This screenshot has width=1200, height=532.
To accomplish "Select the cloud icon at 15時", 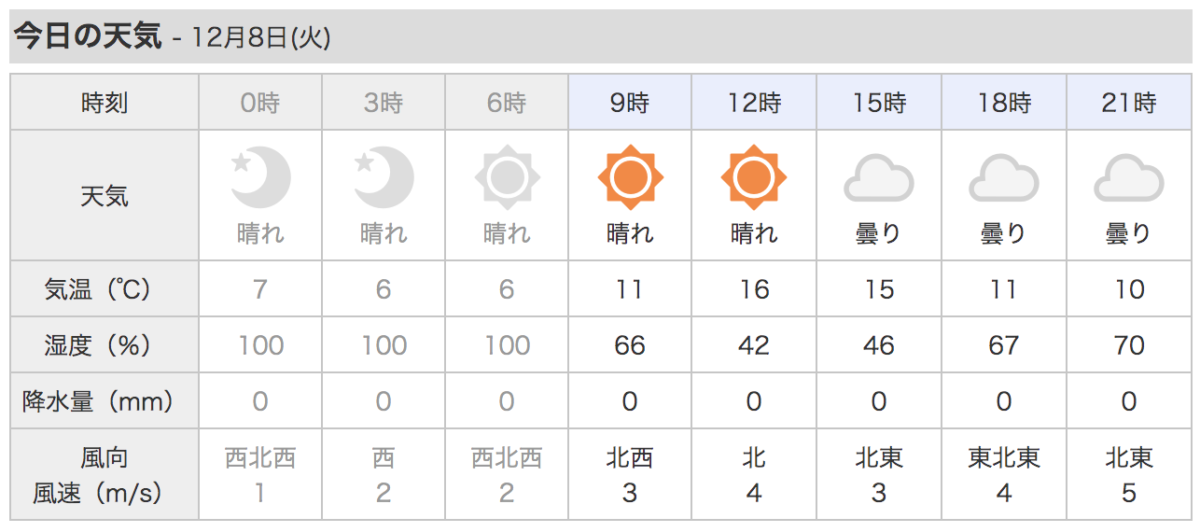I will click(879, 178).
